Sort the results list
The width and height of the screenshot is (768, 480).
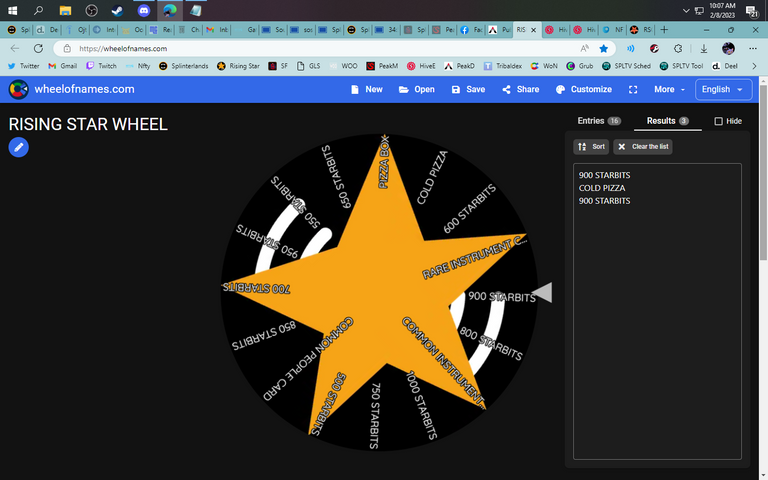coord(591,146)
